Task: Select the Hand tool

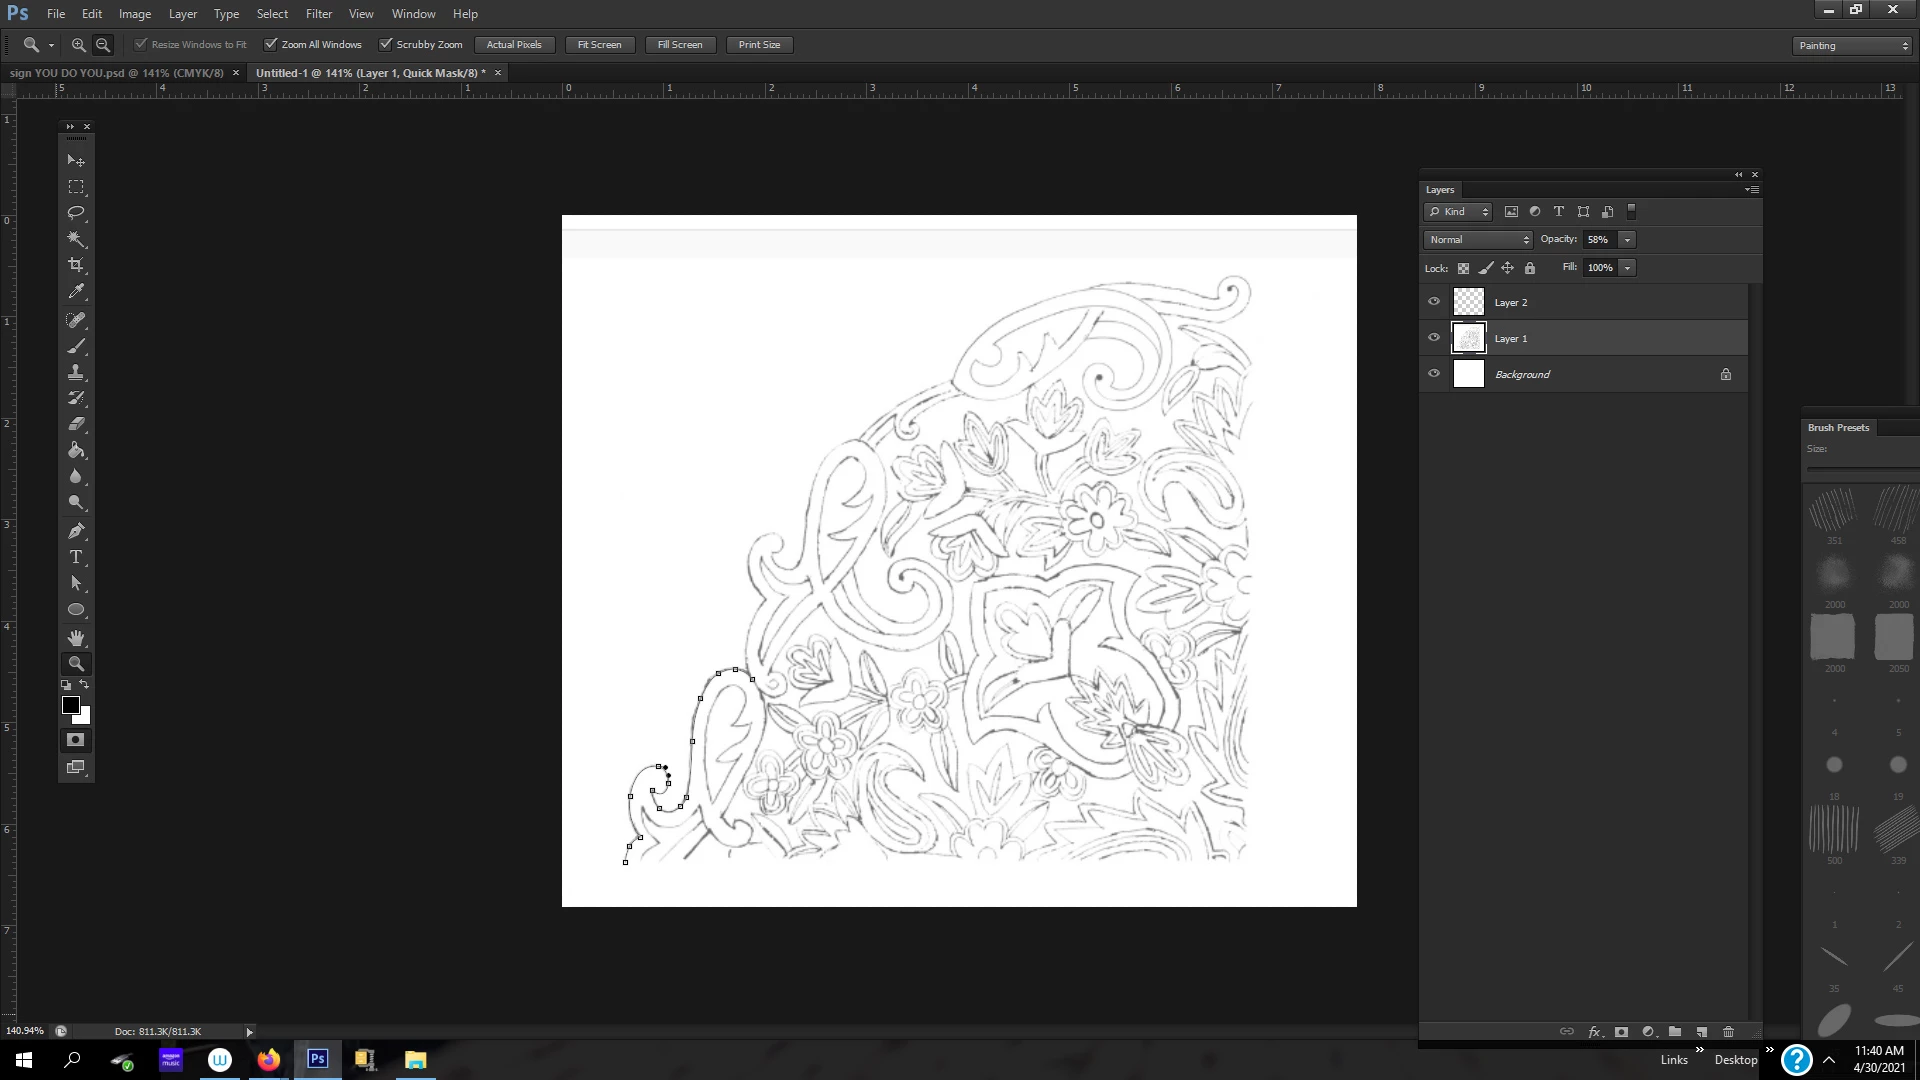Action: 76,637
